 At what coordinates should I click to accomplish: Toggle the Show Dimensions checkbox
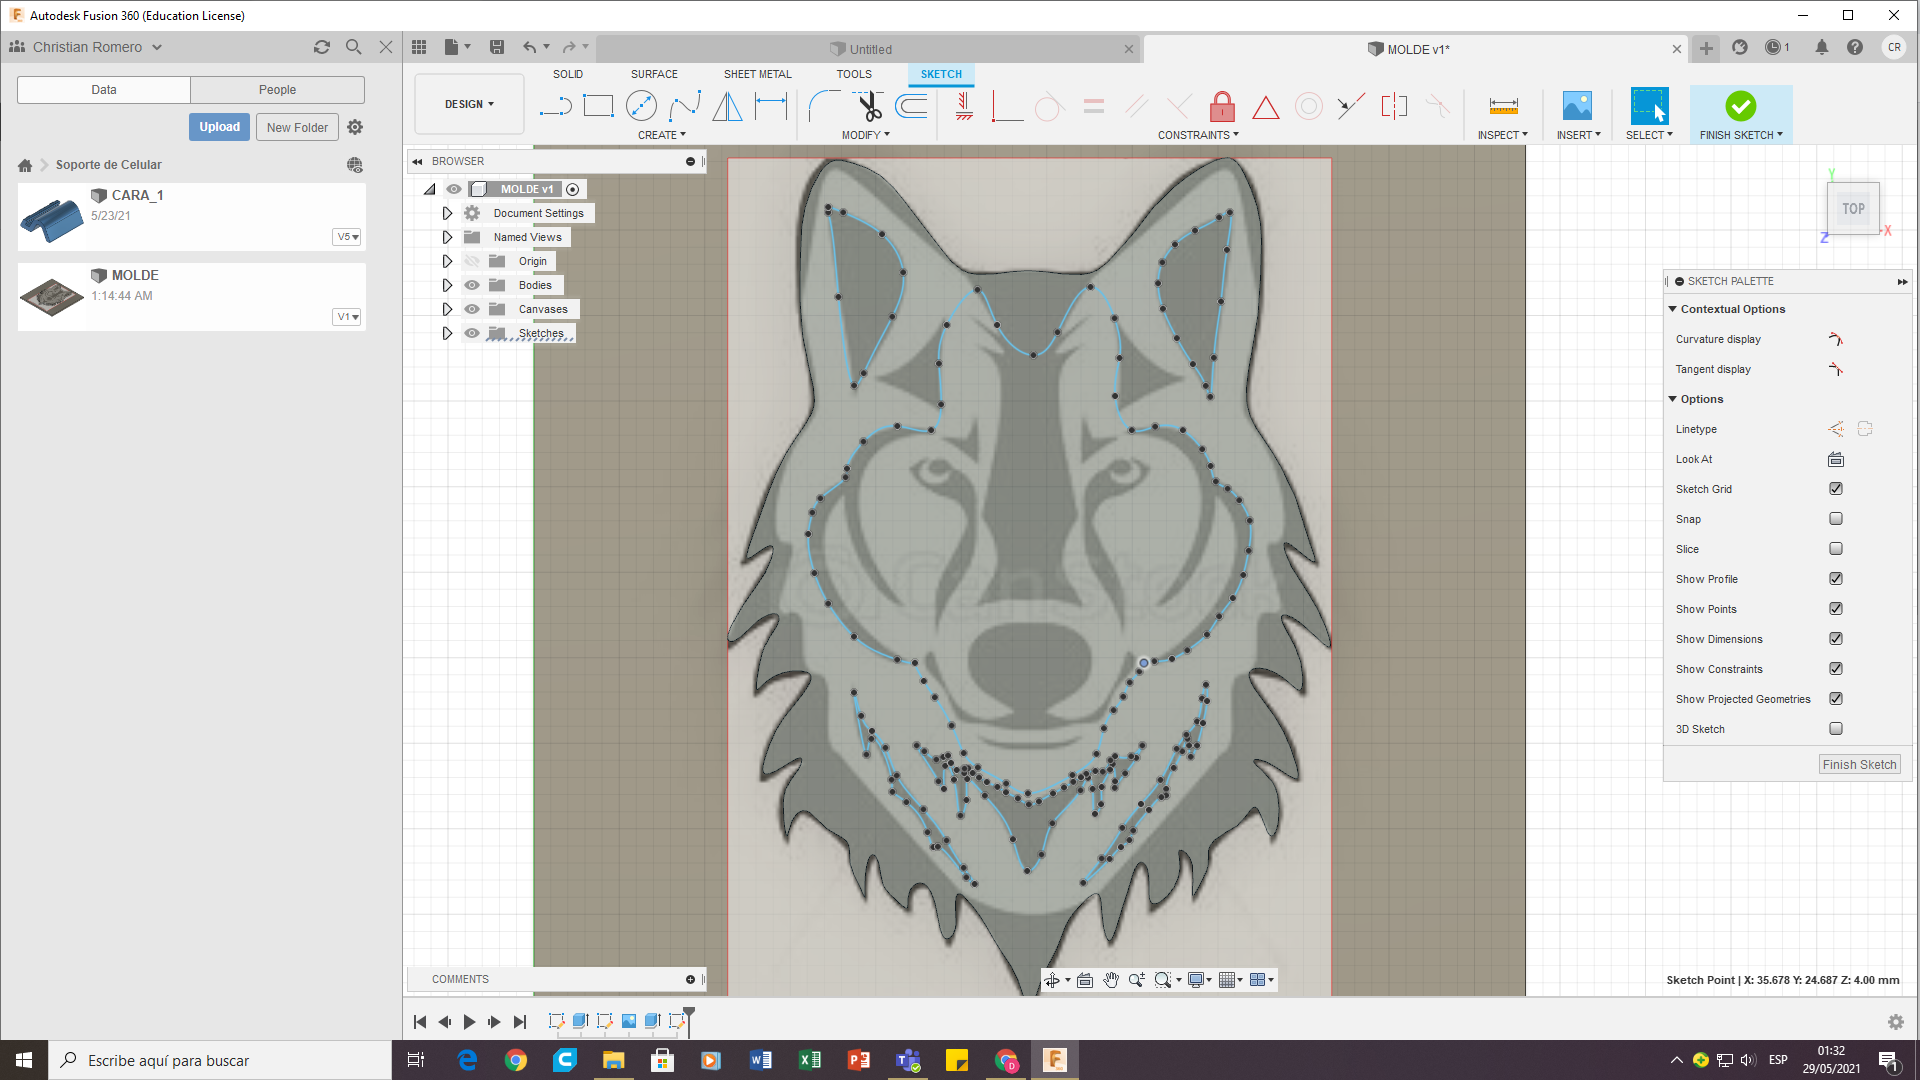click(x=1836, y=639)
